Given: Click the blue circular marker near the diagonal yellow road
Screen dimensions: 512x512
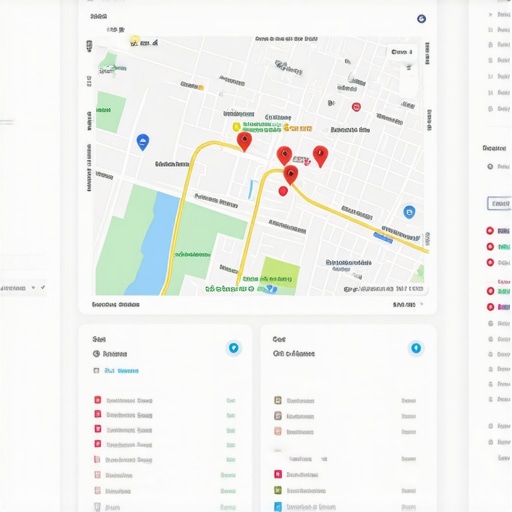Looking at the screenshot, I should pos(409,212).
